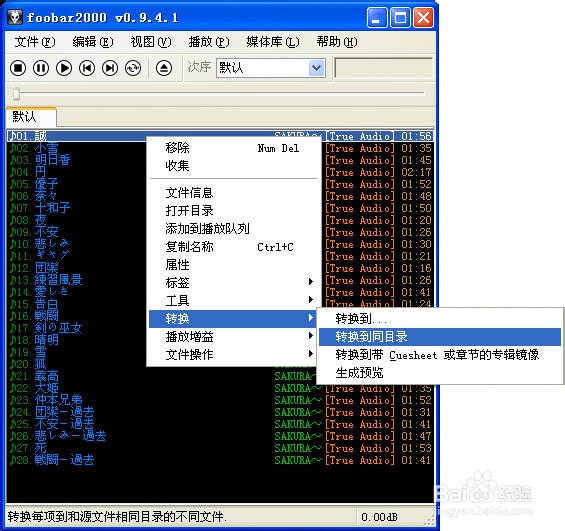Select track 01. 誠 in the playlist
The width and height of the screenshot is (565, 531).
pyautogui.click(x=220, y=136)
